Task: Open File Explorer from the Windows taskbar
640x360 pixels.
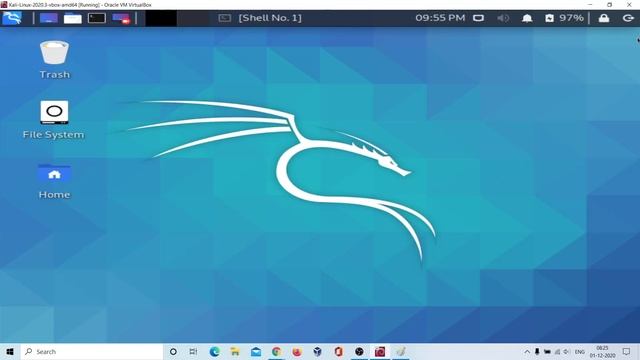Action: [235, 351]
